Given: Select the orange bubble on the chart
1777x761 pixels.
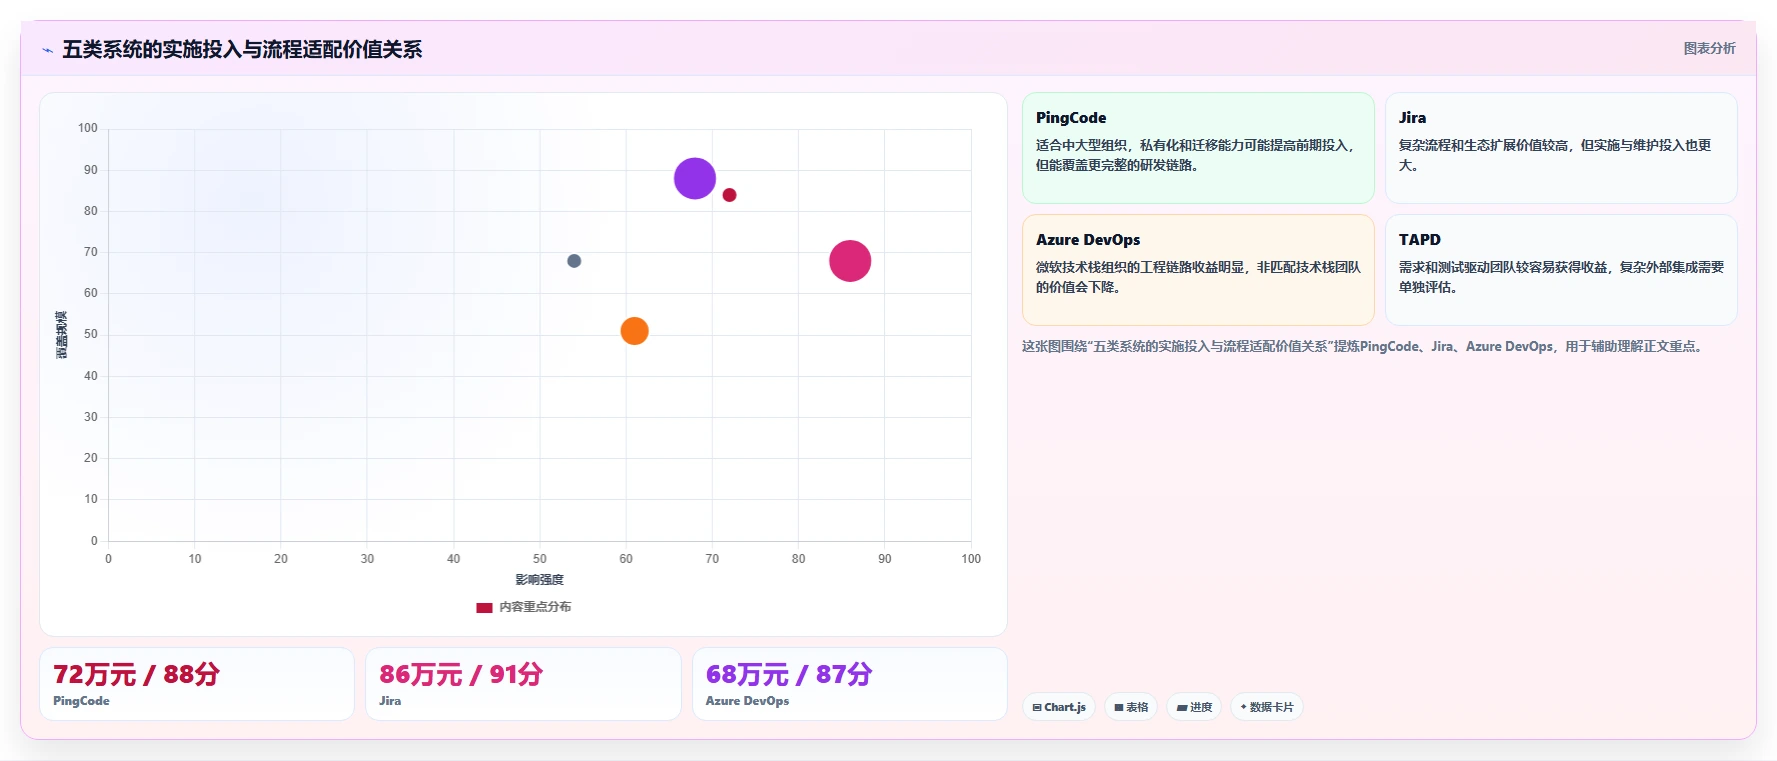Looking at the screenshot, I should (634, 331).
